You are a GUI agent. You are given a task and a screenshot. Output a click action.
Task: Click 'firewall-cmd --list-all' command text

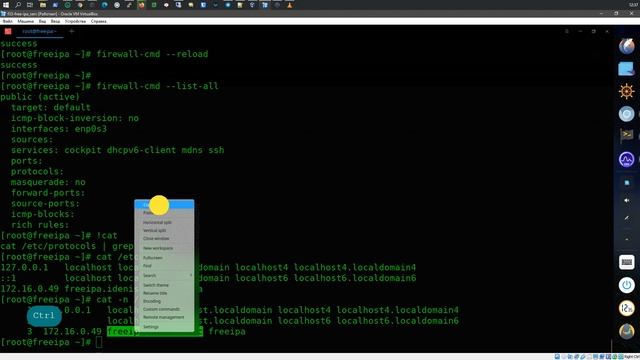point(157,86)
